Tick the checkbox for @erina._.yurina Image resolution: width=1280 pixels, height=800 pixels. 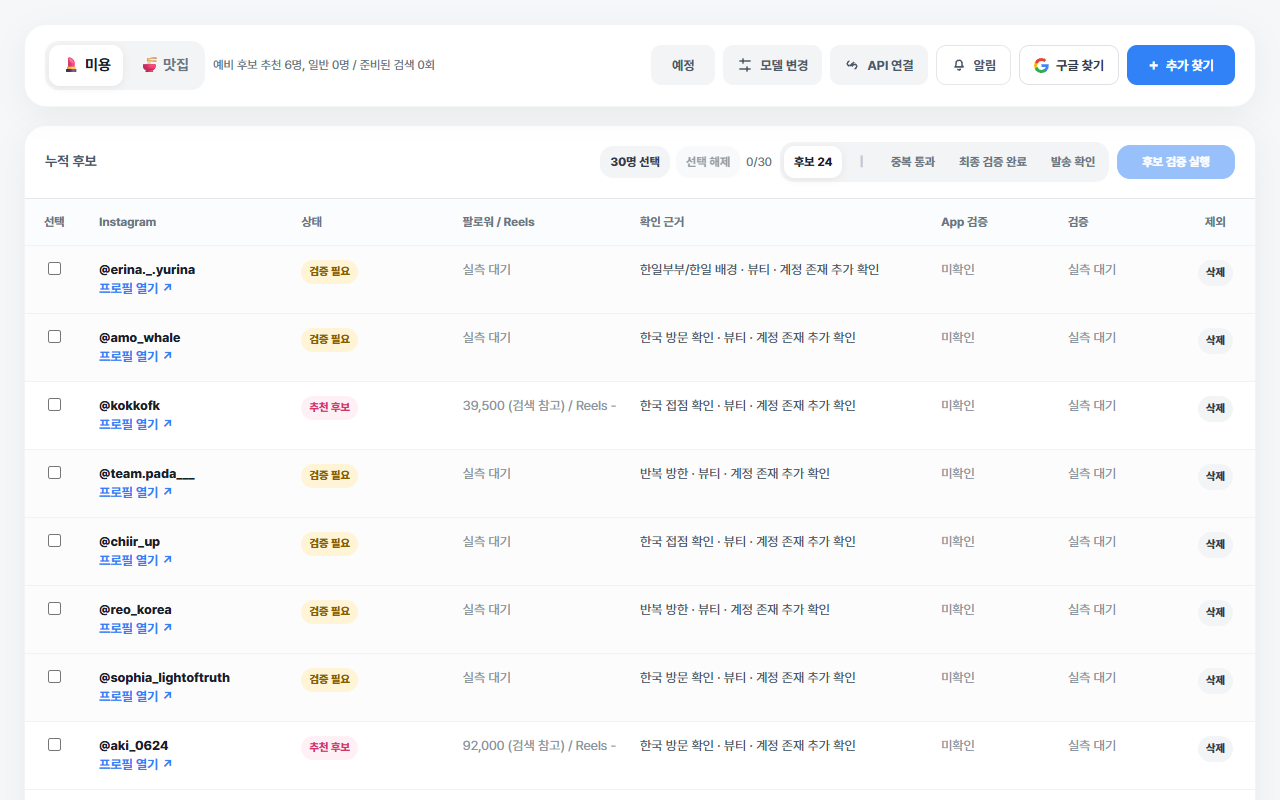pyautogui.click(x=55, y=268)
